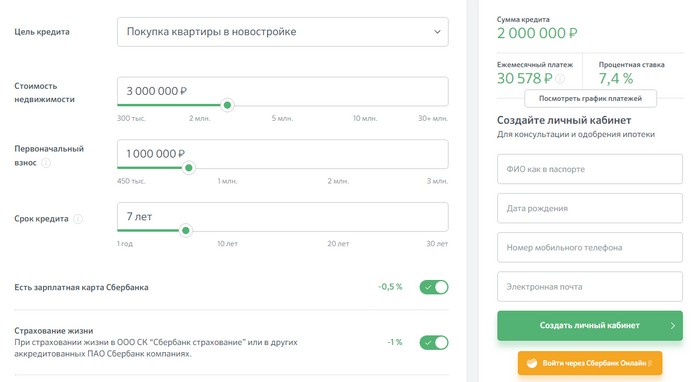
Task: Toggle the 'Страхование жизни' switch
Action: tap(433, 342)
